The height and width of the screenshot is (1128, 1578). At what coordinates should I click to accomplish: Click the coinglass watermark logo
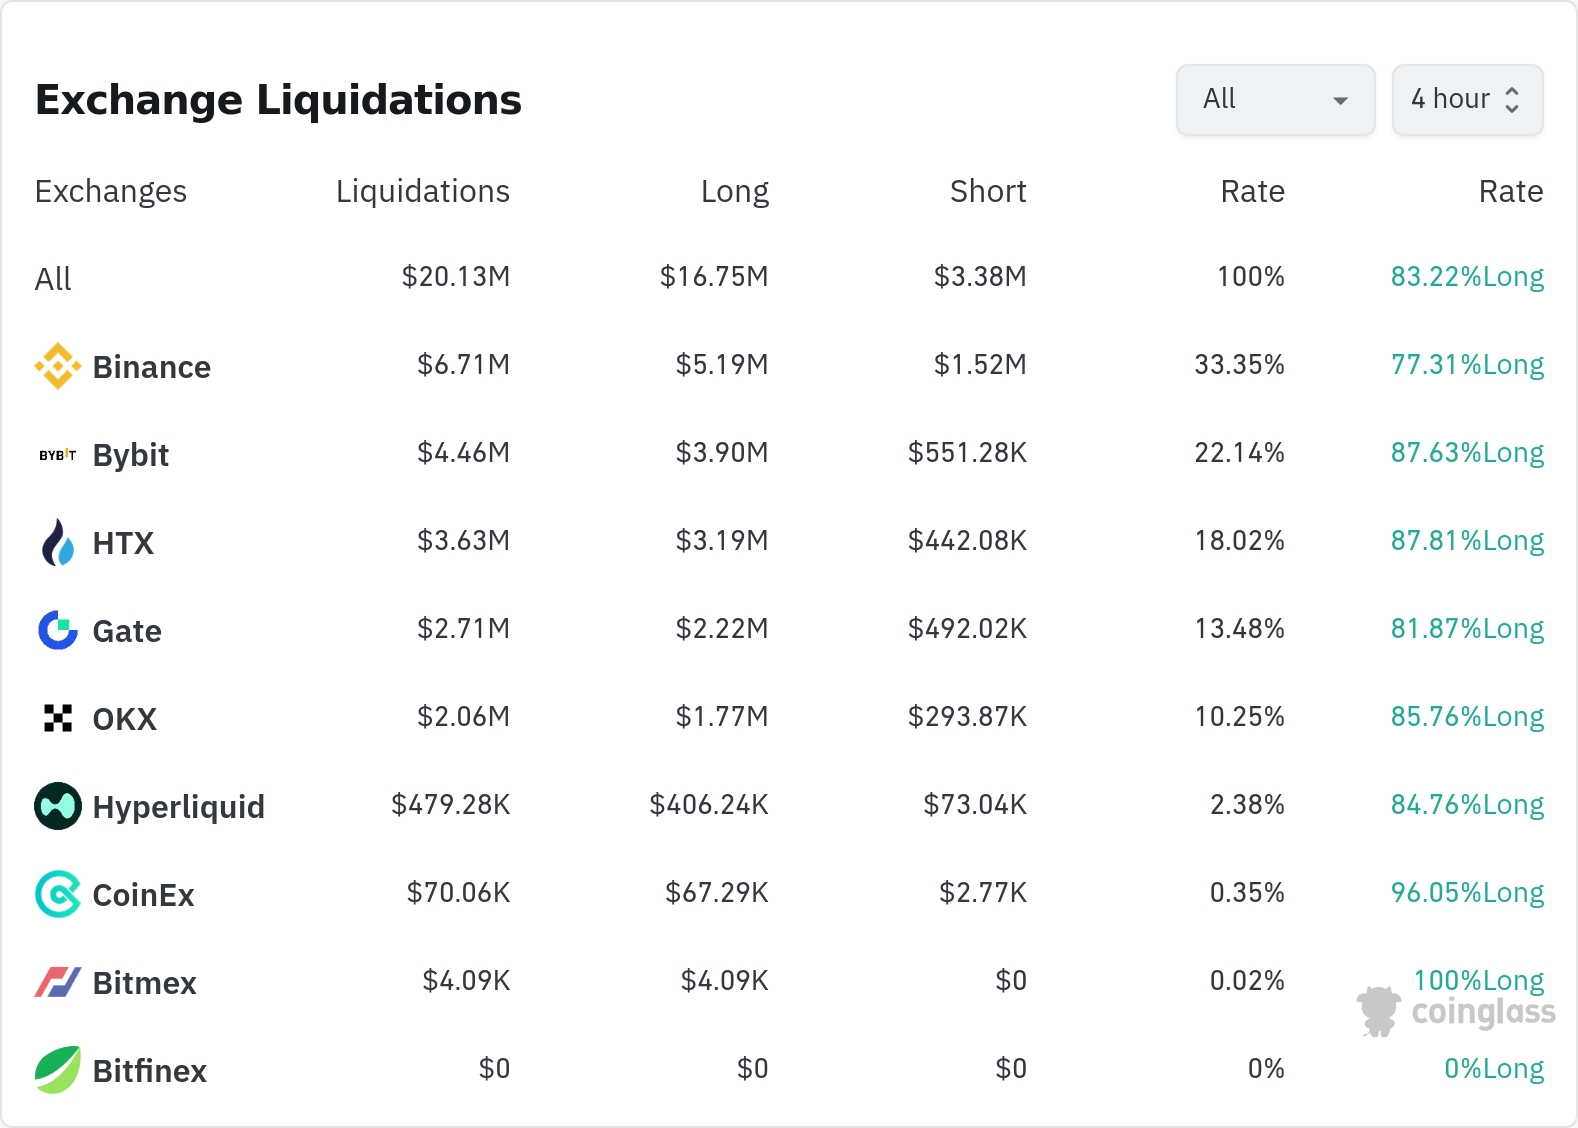(1456, 1011)
